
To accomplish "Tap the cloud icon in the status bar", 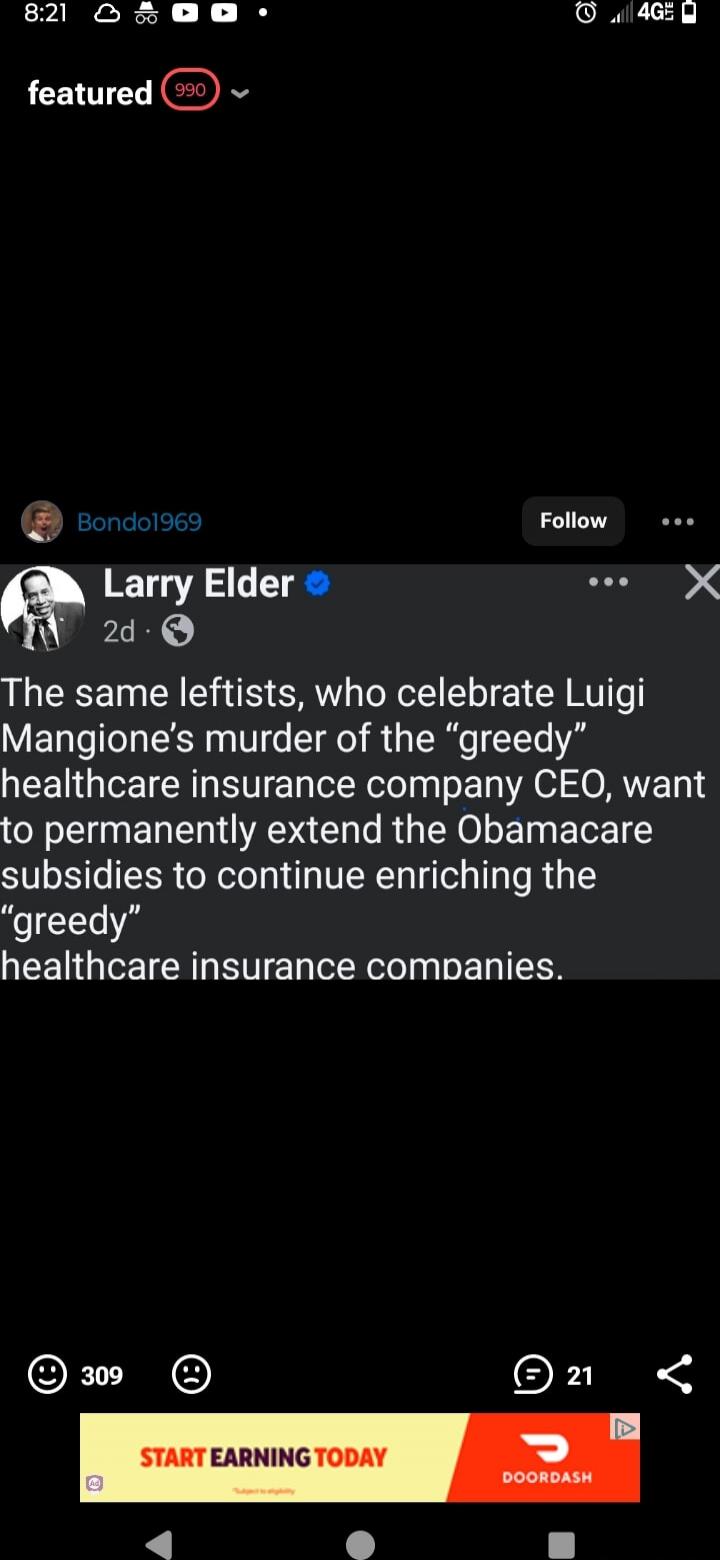I will 105,13.
